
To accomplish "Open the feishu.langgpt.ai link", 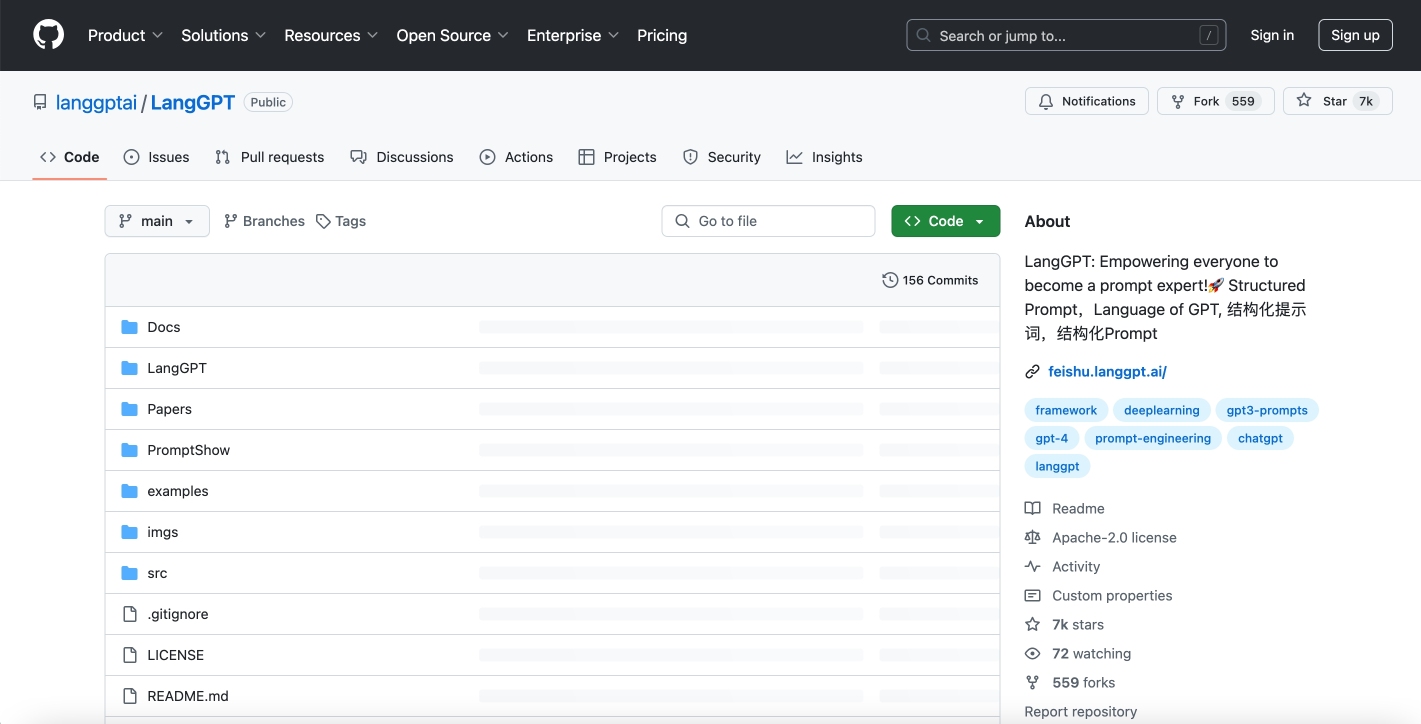I will (x=1107, y=371).
